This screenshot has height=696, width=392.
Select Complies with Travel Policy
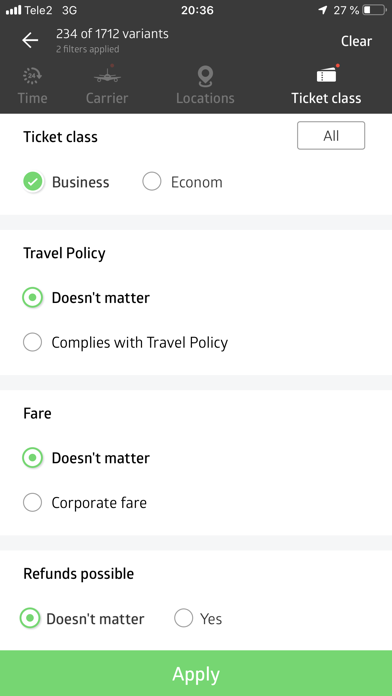tap(32, 342)
